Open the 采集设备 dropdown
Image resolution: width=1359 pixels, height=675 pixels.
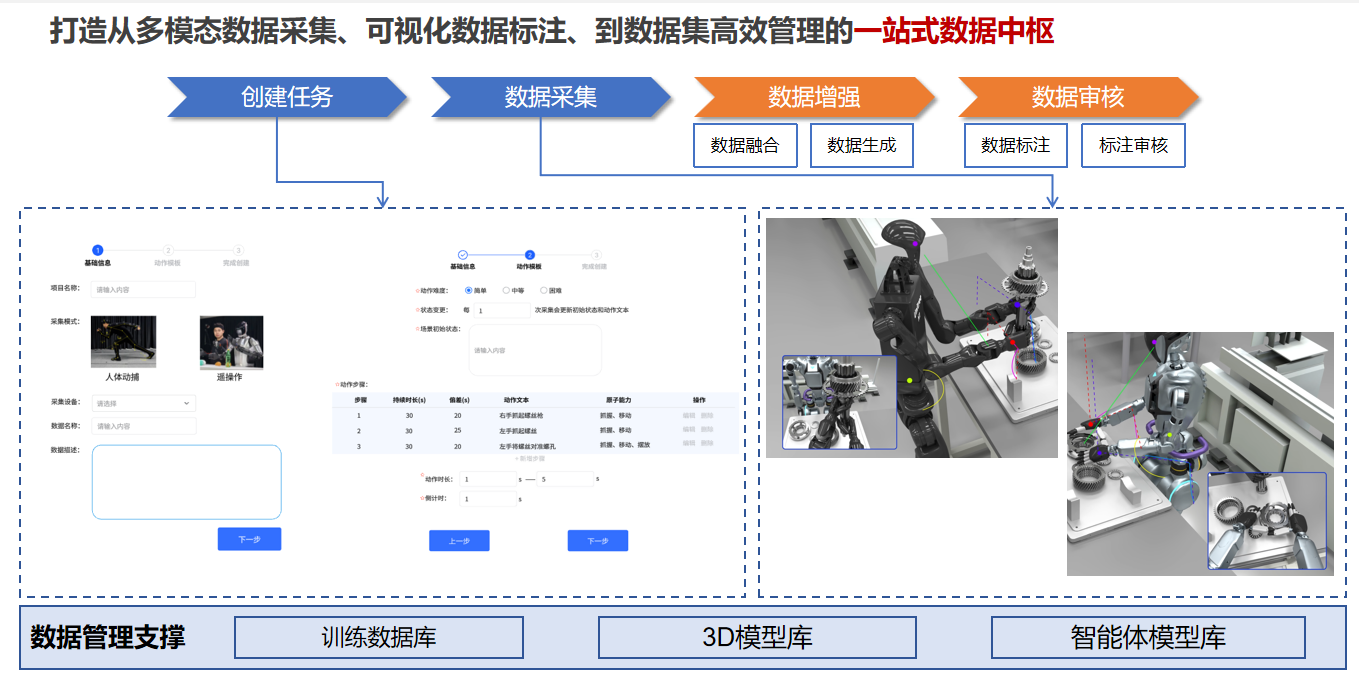(x=143, y=403)
